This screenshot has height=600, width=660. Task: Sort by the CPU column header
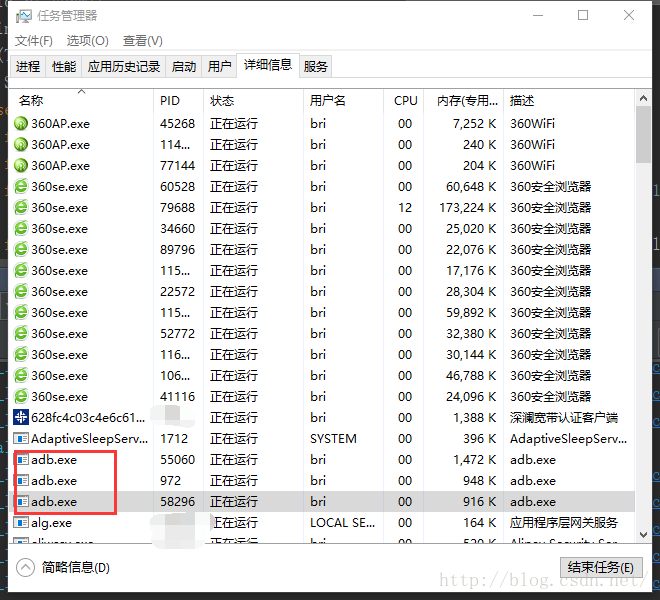(x=404, y=101)
